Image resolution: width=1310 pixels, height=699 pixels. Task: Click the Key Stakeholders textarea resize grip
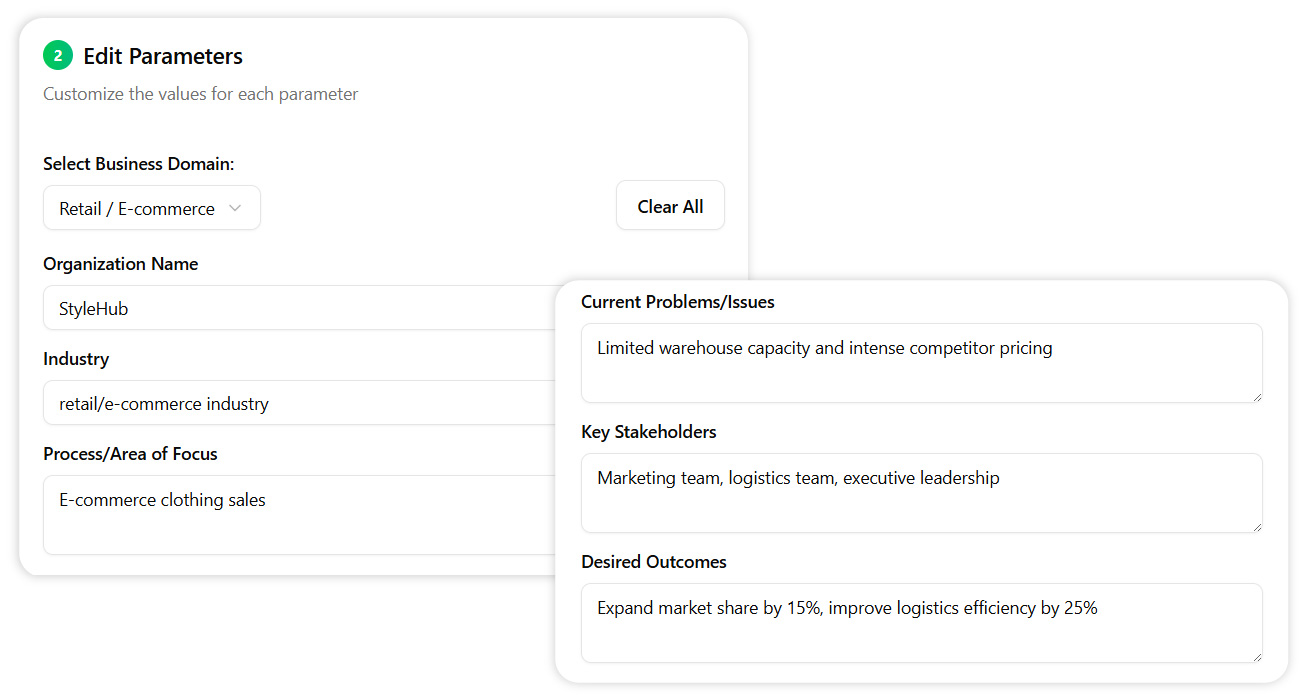point(1256,526)
